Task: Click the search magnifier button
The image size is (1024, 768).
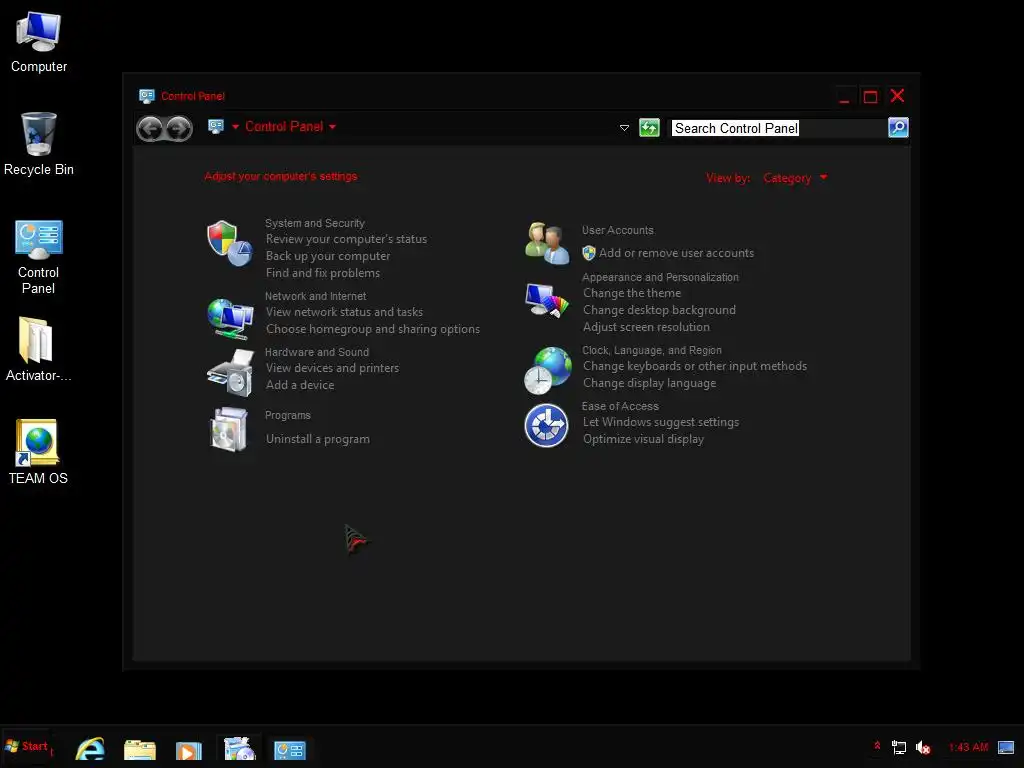Action: (x=898, y=127)
